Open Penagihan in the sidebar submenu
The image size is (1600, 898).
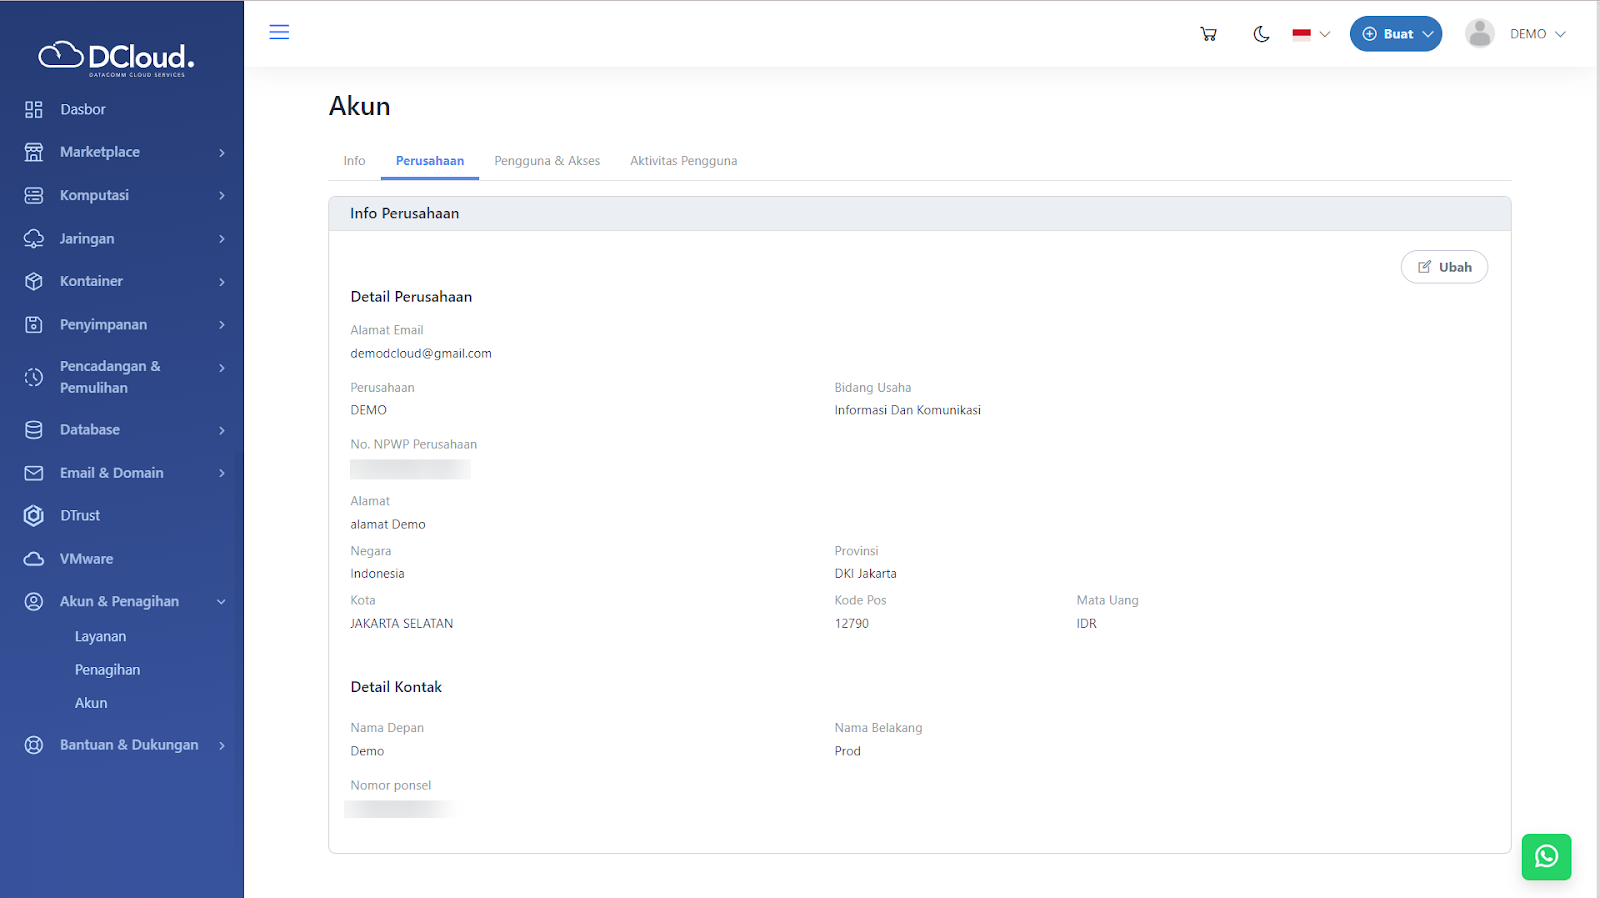coord(107,670)
